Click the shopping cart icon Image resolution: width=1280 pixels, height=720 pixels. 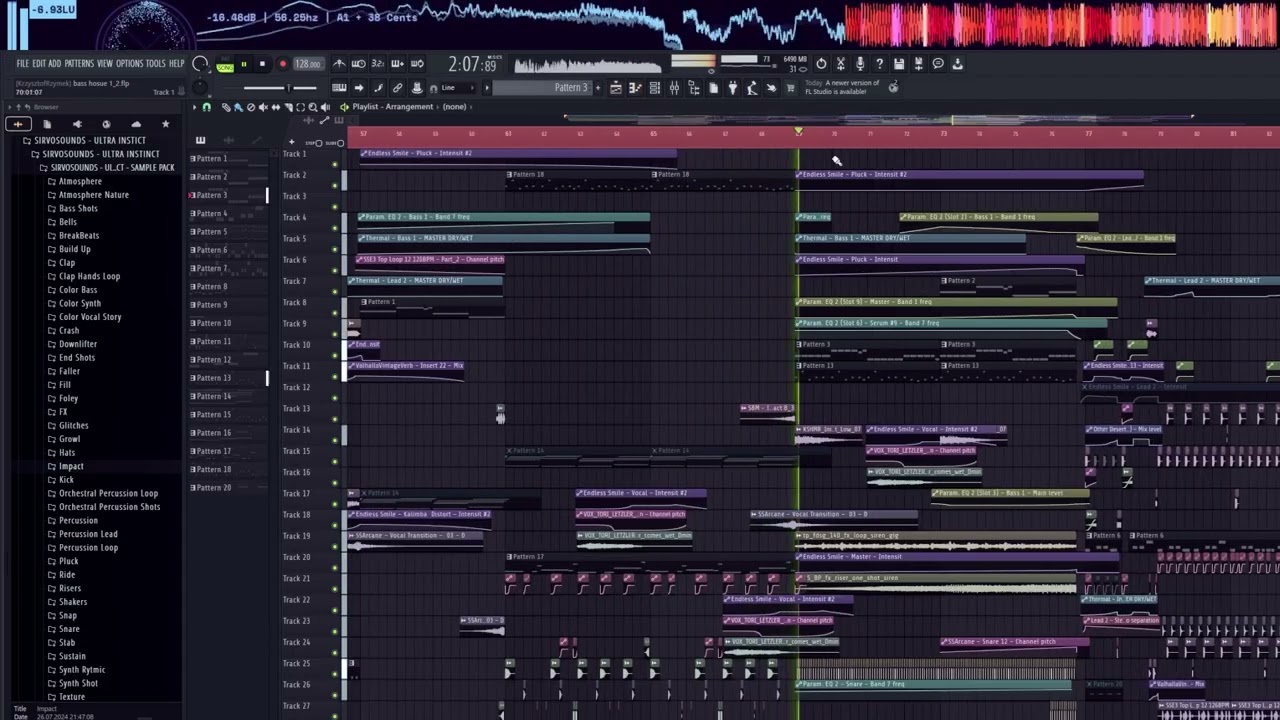(791, 88)
